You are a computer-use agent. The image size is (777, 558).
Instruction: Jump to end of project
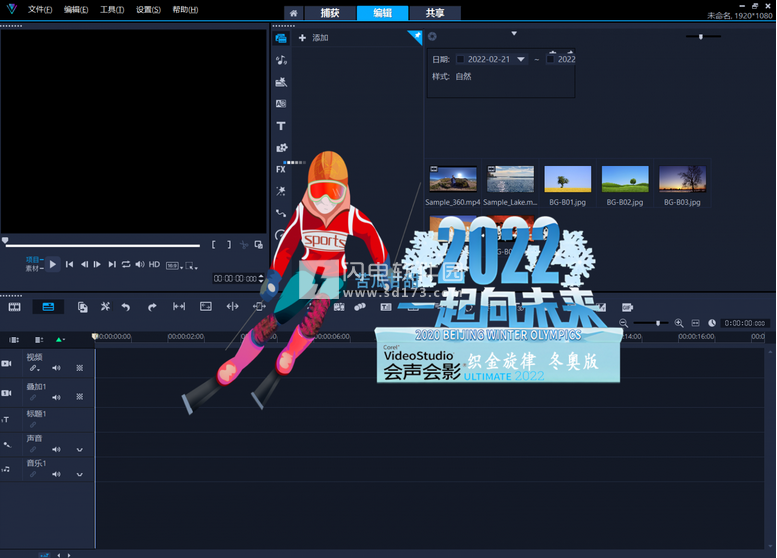112,265
